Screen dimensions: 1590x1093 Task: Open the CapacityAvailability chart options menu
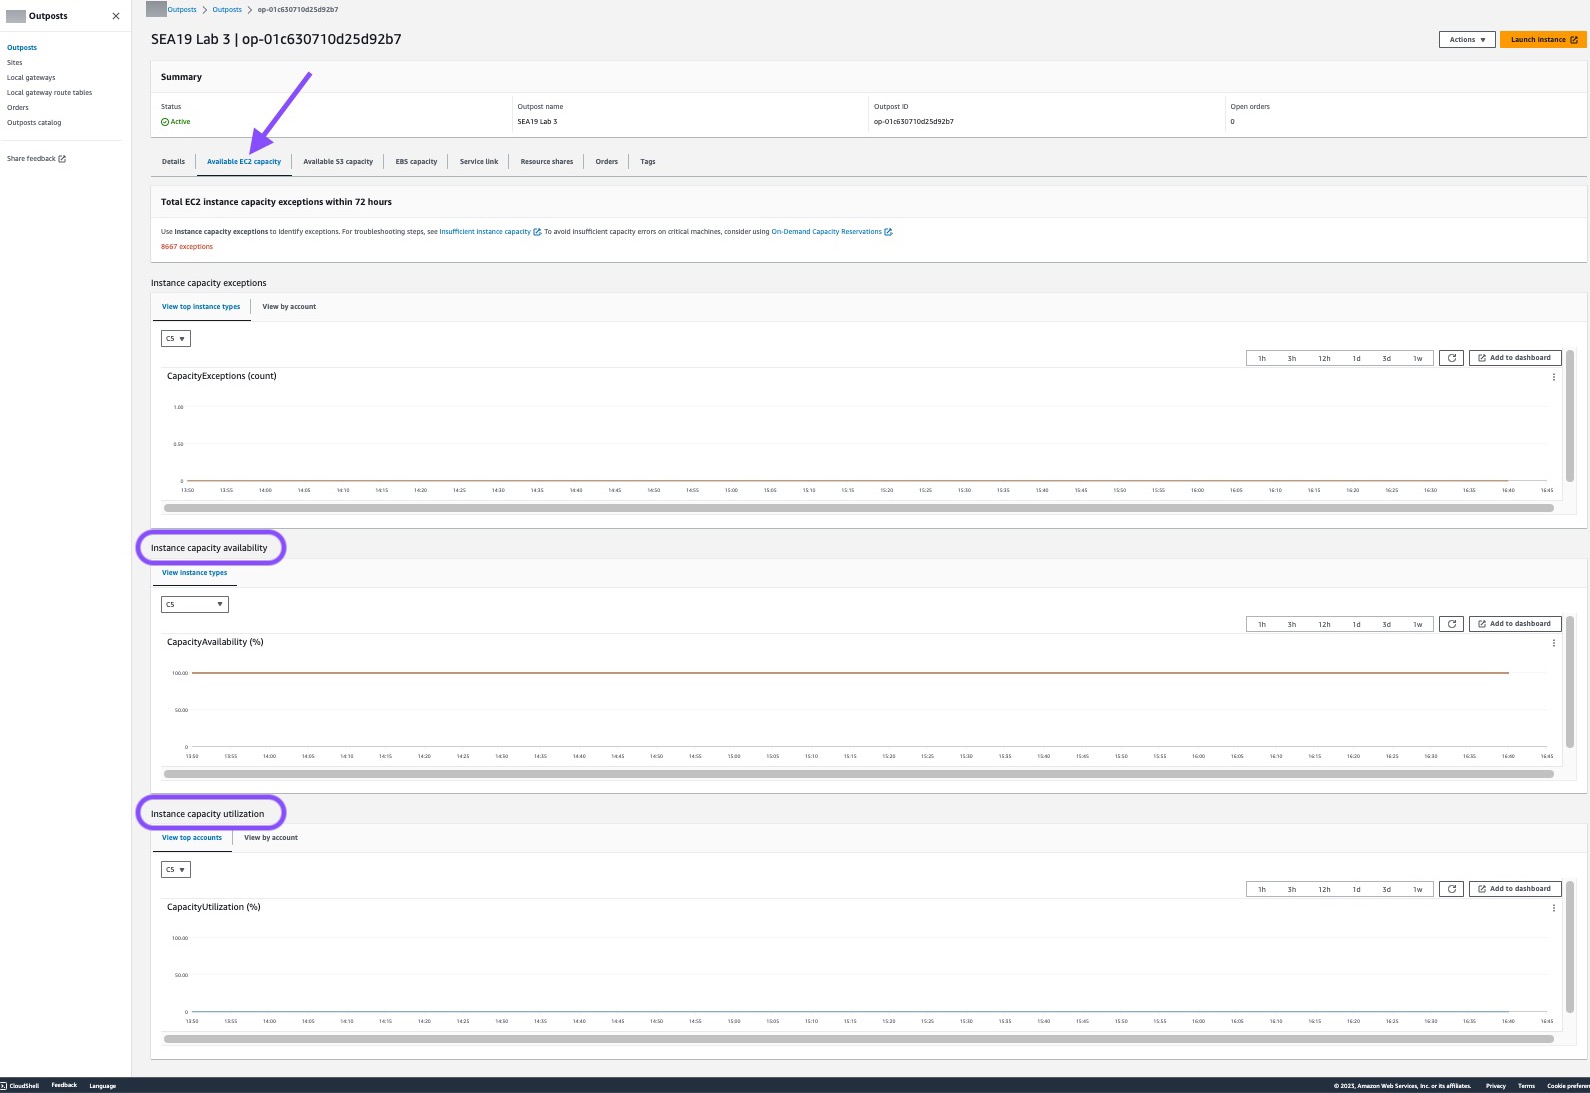pos(1553,643)
